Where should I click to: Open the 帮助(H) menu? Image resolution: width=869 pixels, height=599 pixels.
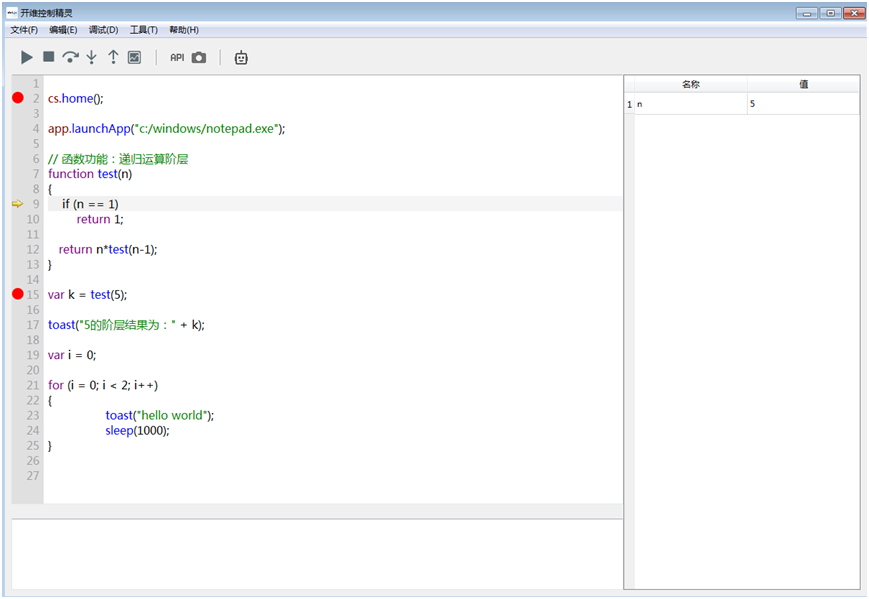(x=183, y=30)
